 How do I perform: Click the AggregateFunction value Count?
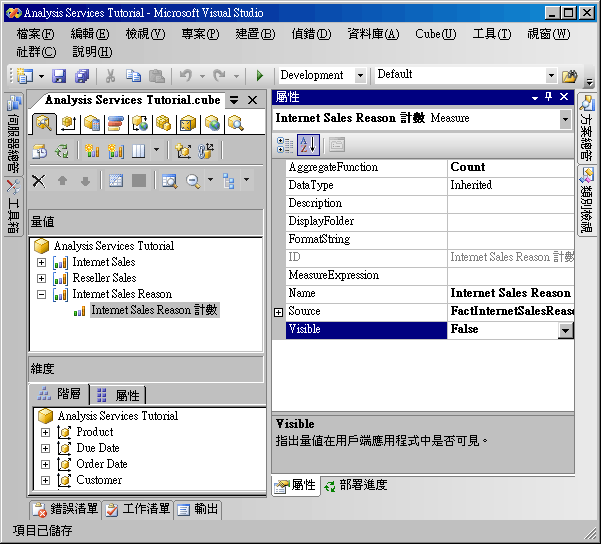510,167
